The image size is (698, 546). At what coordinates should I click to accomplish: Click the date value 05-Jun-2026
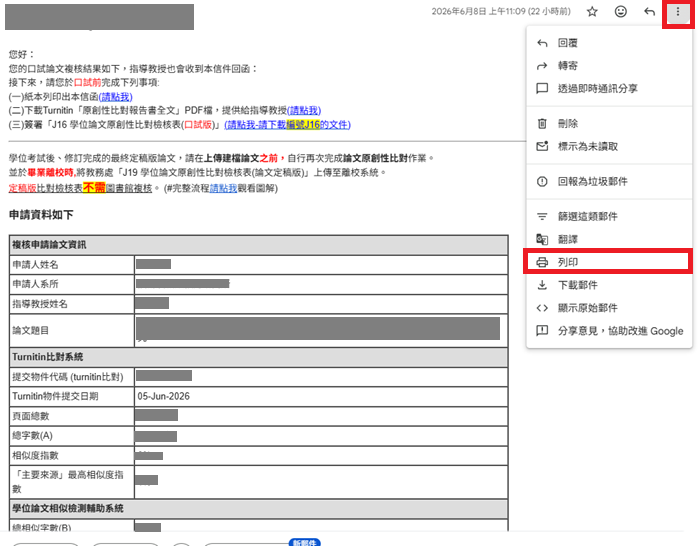(x=163, y=396)
